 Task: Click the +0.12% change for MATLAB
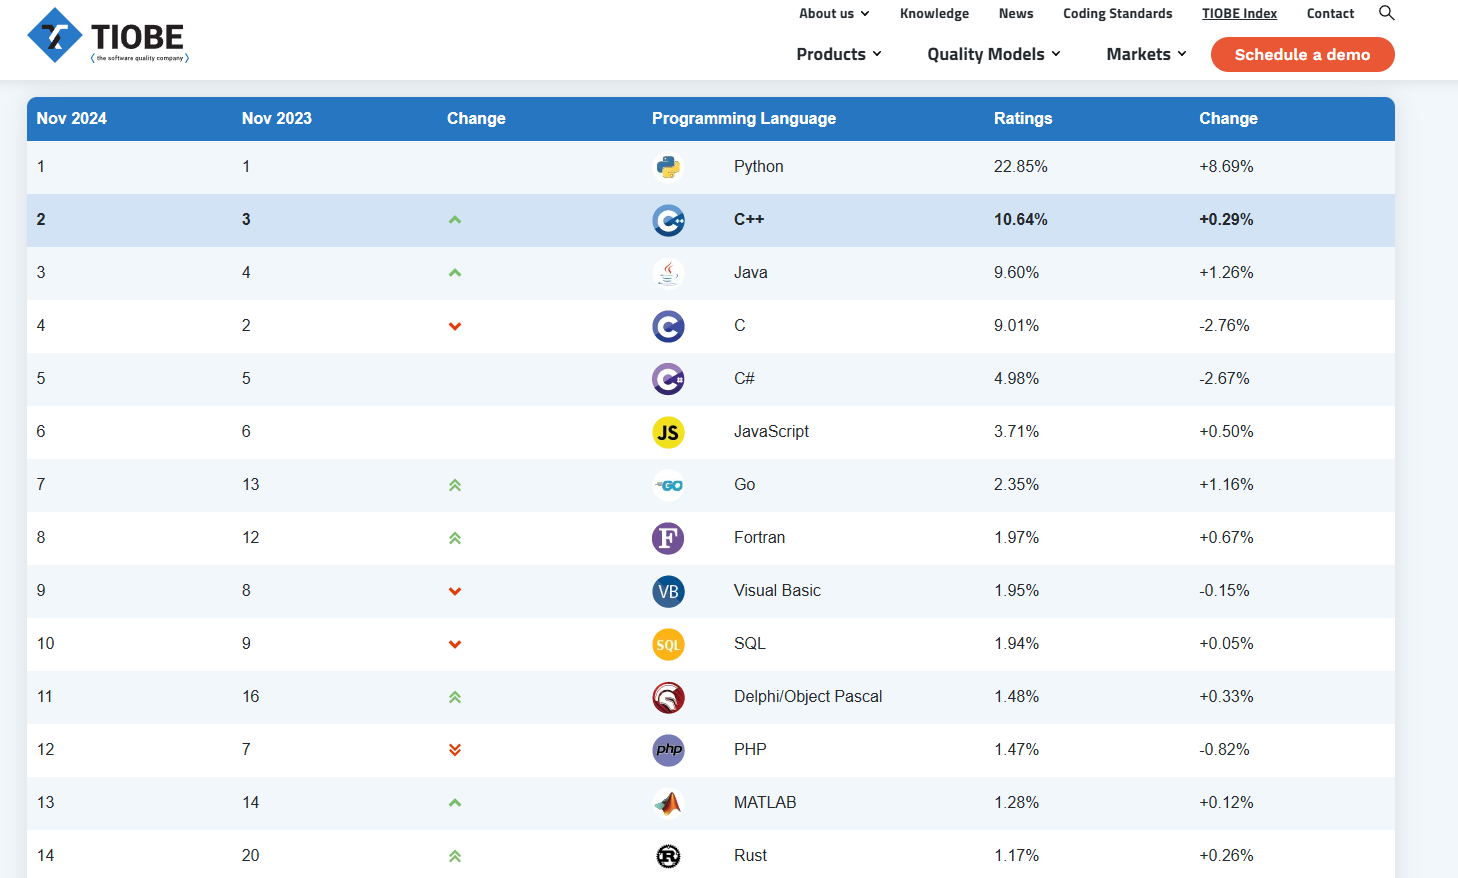pos(1226,803)
